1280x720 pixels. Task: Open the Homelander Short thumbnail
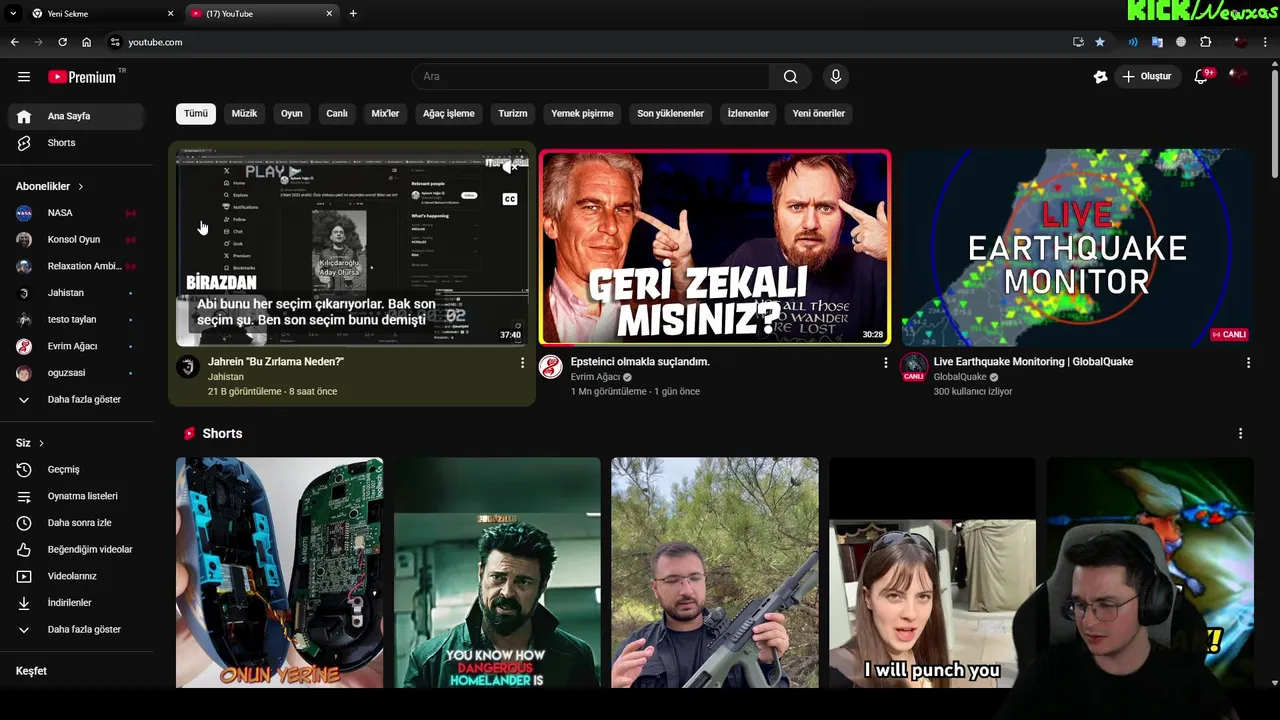pyautogui.click(x=497, y=573)
